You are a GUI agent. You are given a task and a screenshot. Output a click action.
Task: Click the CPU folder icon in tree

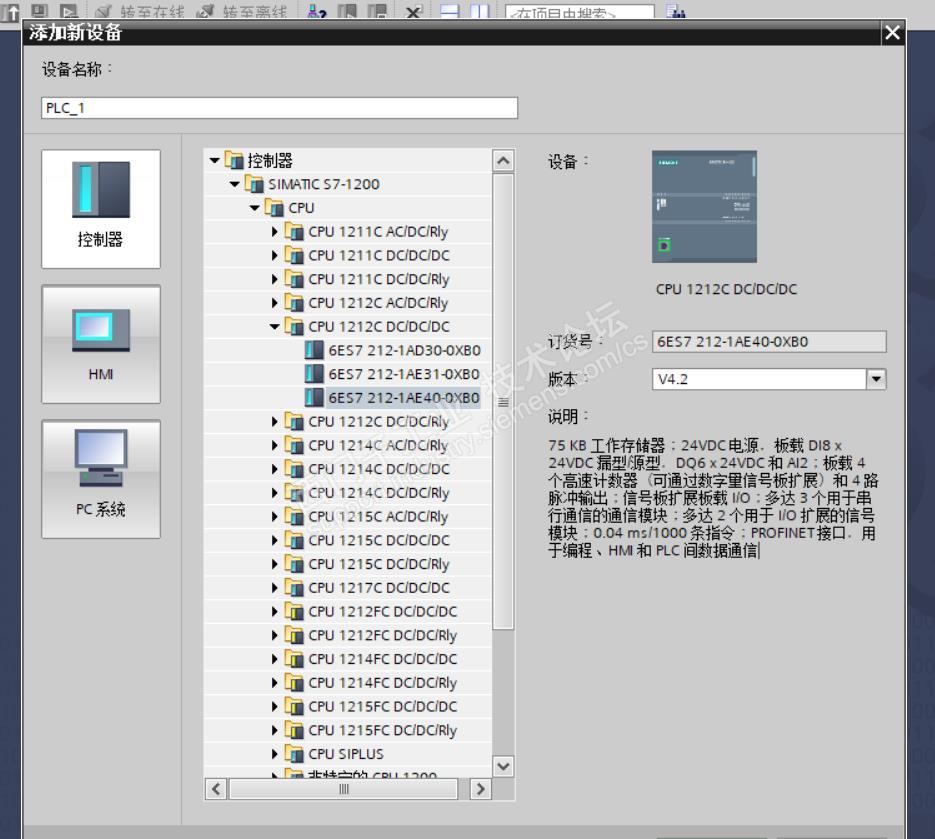[x=274, y=208]
